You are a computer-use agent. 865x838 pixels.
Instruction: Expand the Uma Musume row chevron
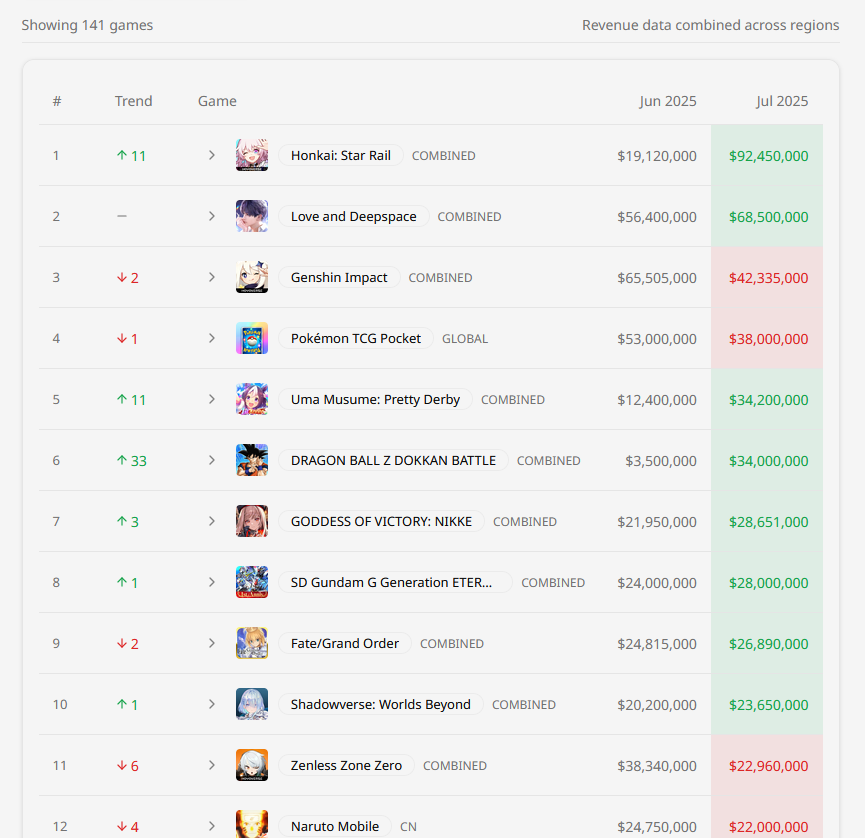pos(212,399)
